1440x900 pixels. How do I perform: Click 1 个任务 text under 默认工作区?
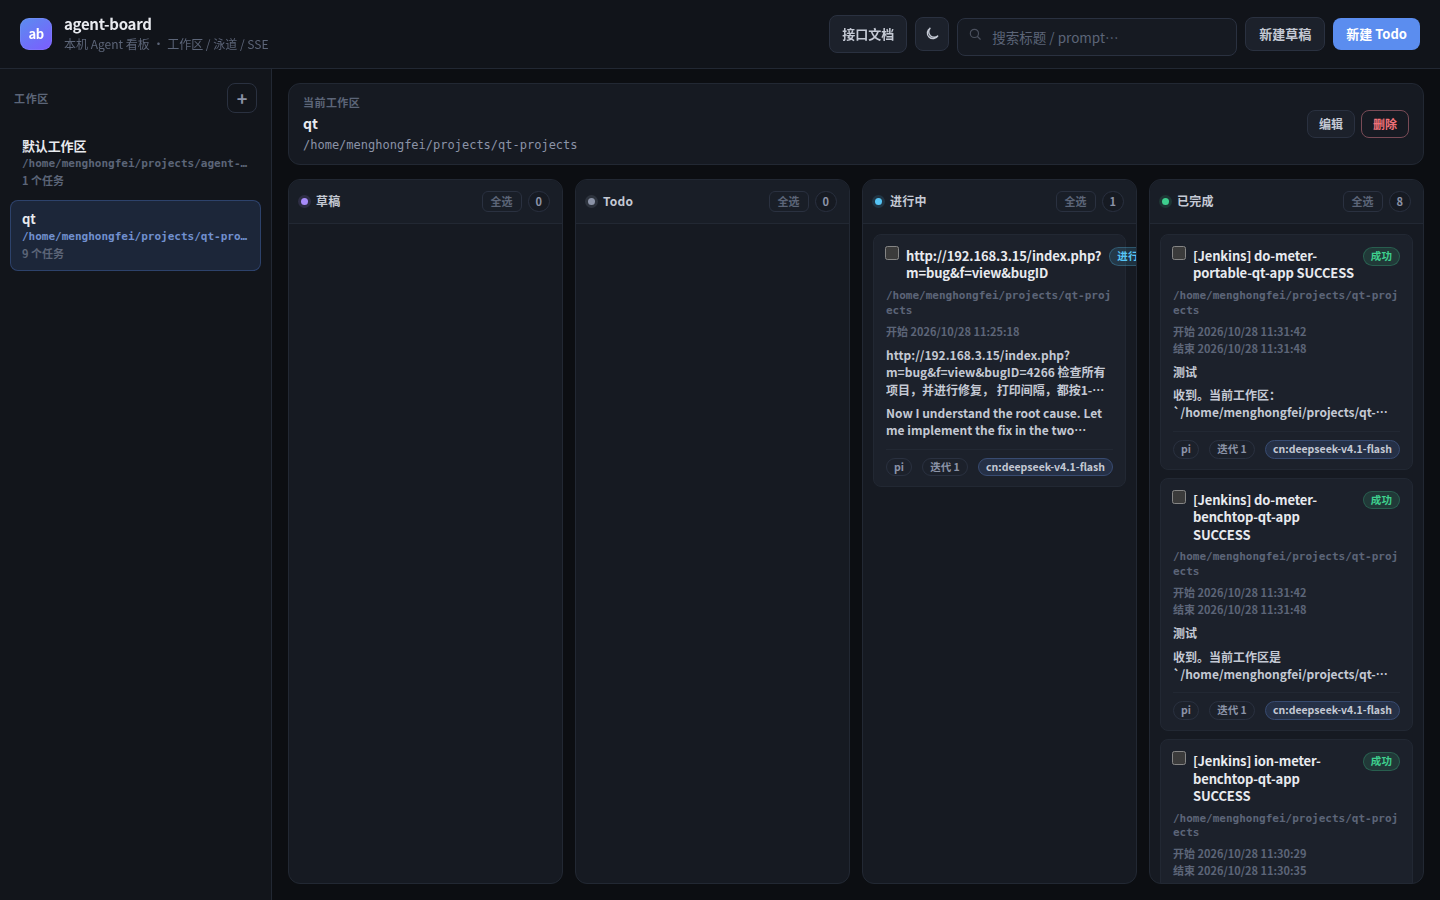43,181
